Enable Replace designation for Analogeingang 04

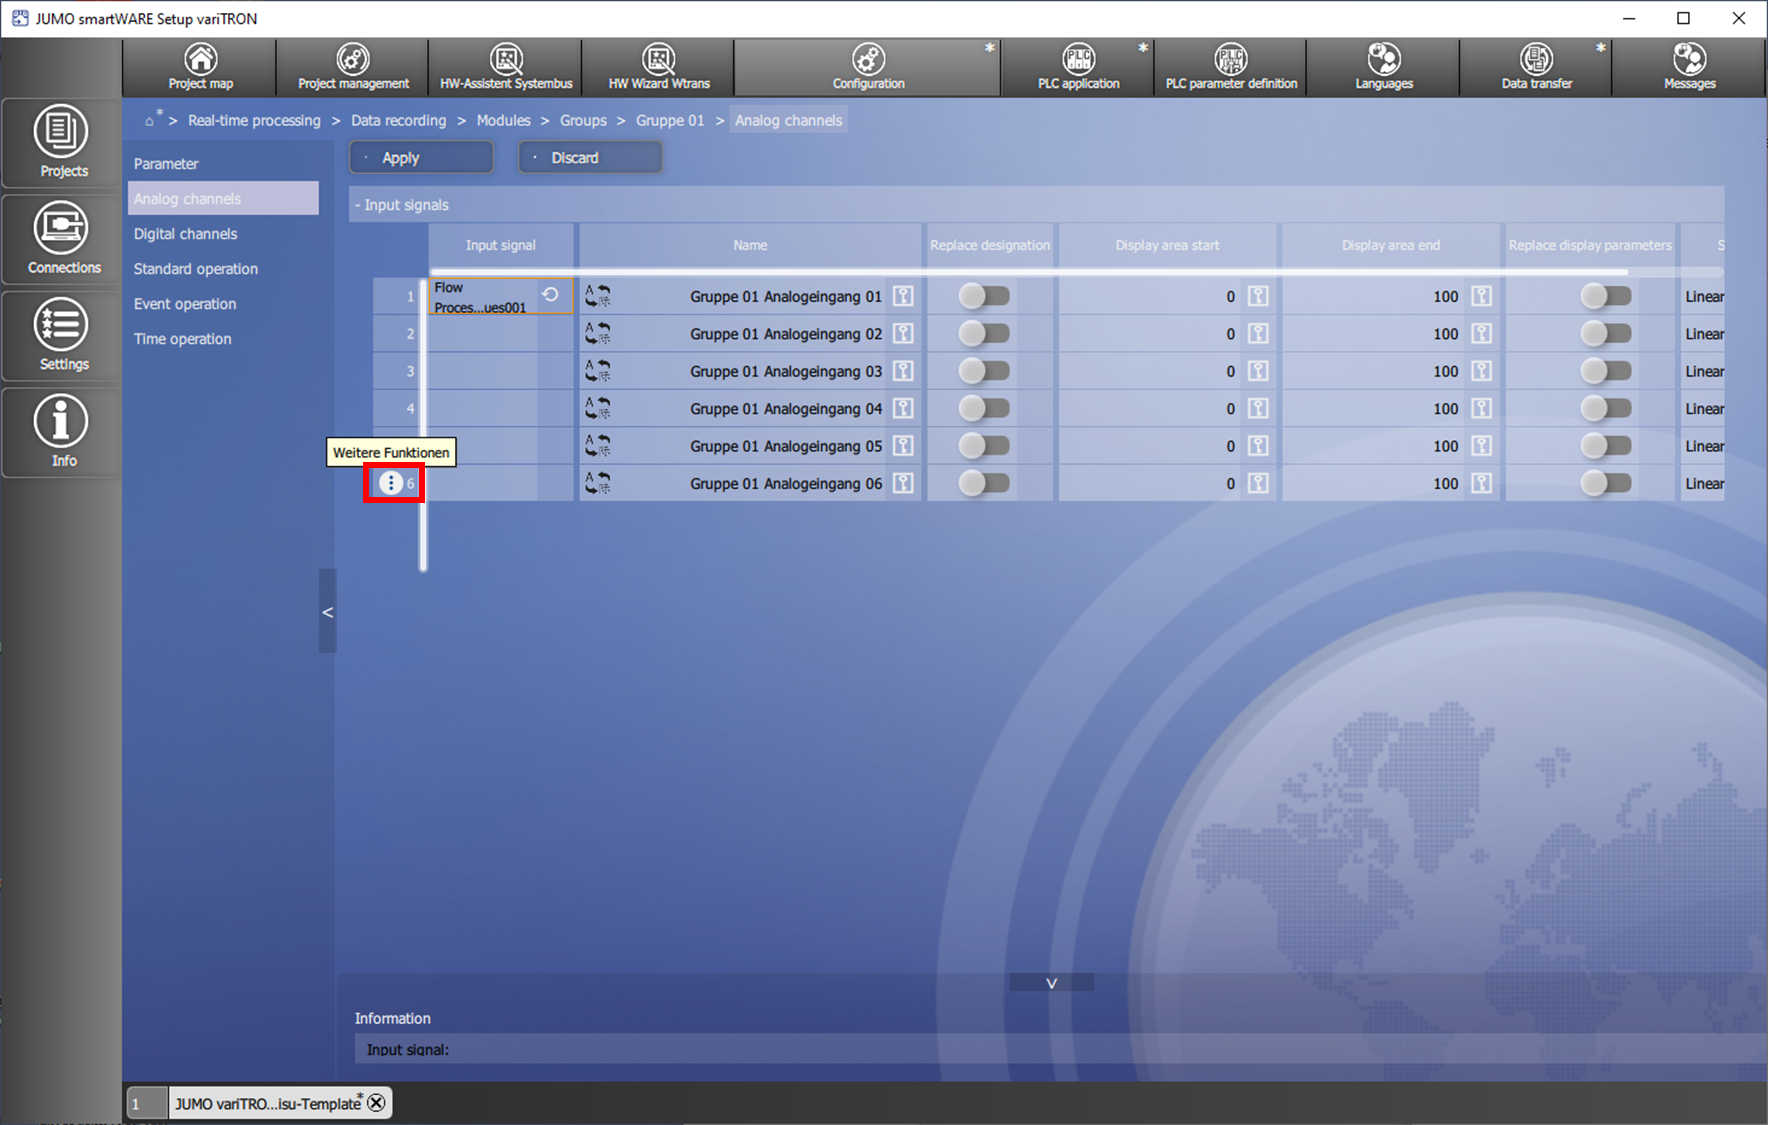(984, 408)
